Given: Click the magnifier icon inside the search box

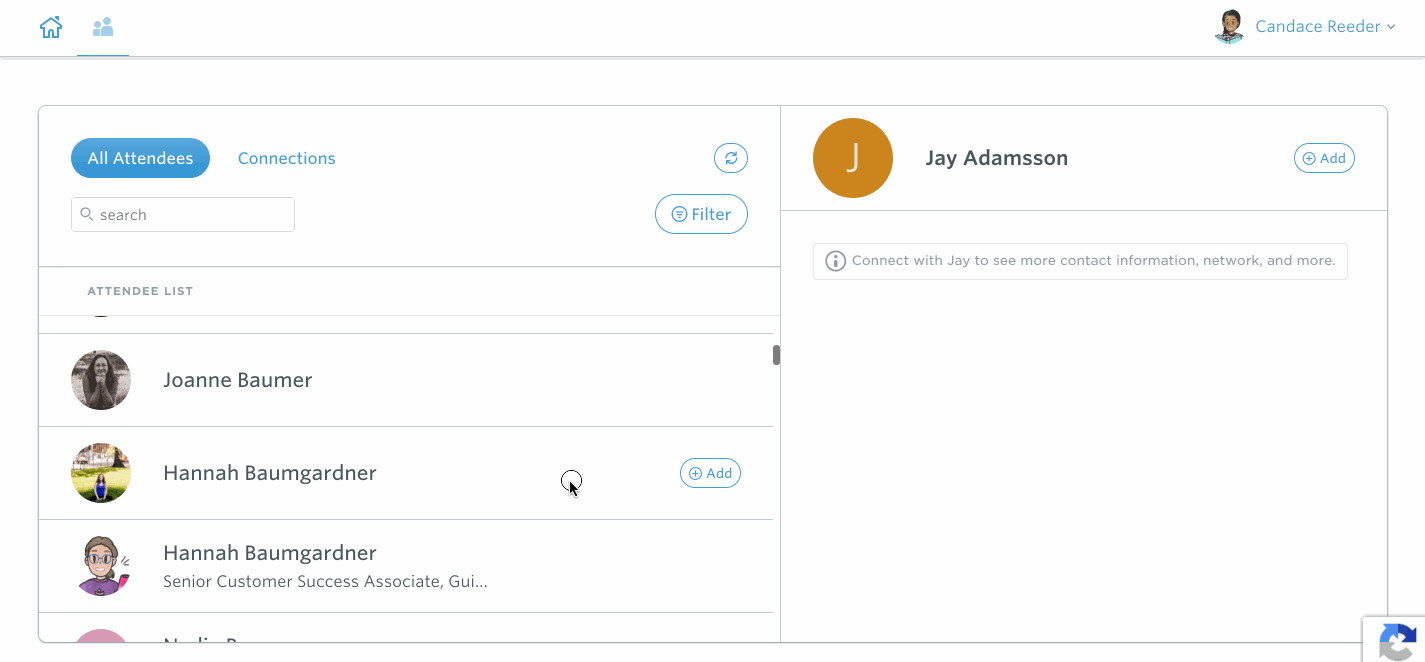Looking at the screenshot, I should tap(88, 214).
